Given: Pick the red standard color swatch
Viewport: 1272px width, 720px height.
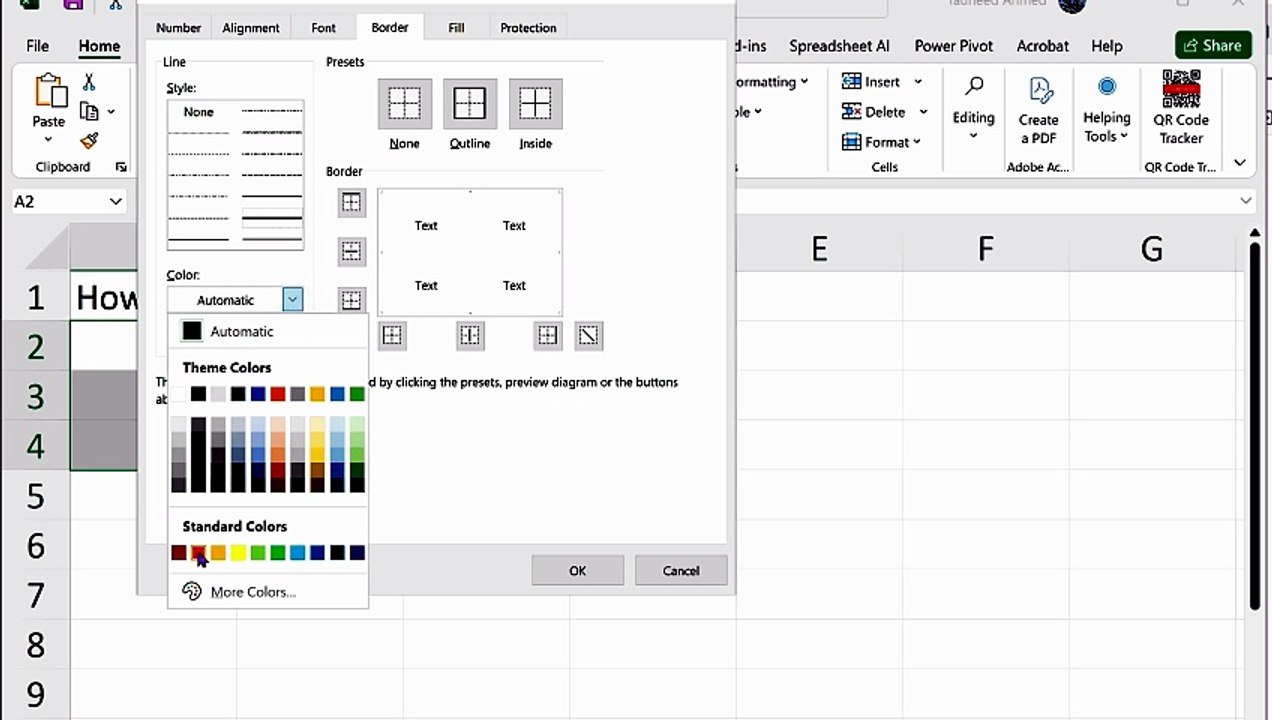Looking at the screenshot, I should pos(198,553).
